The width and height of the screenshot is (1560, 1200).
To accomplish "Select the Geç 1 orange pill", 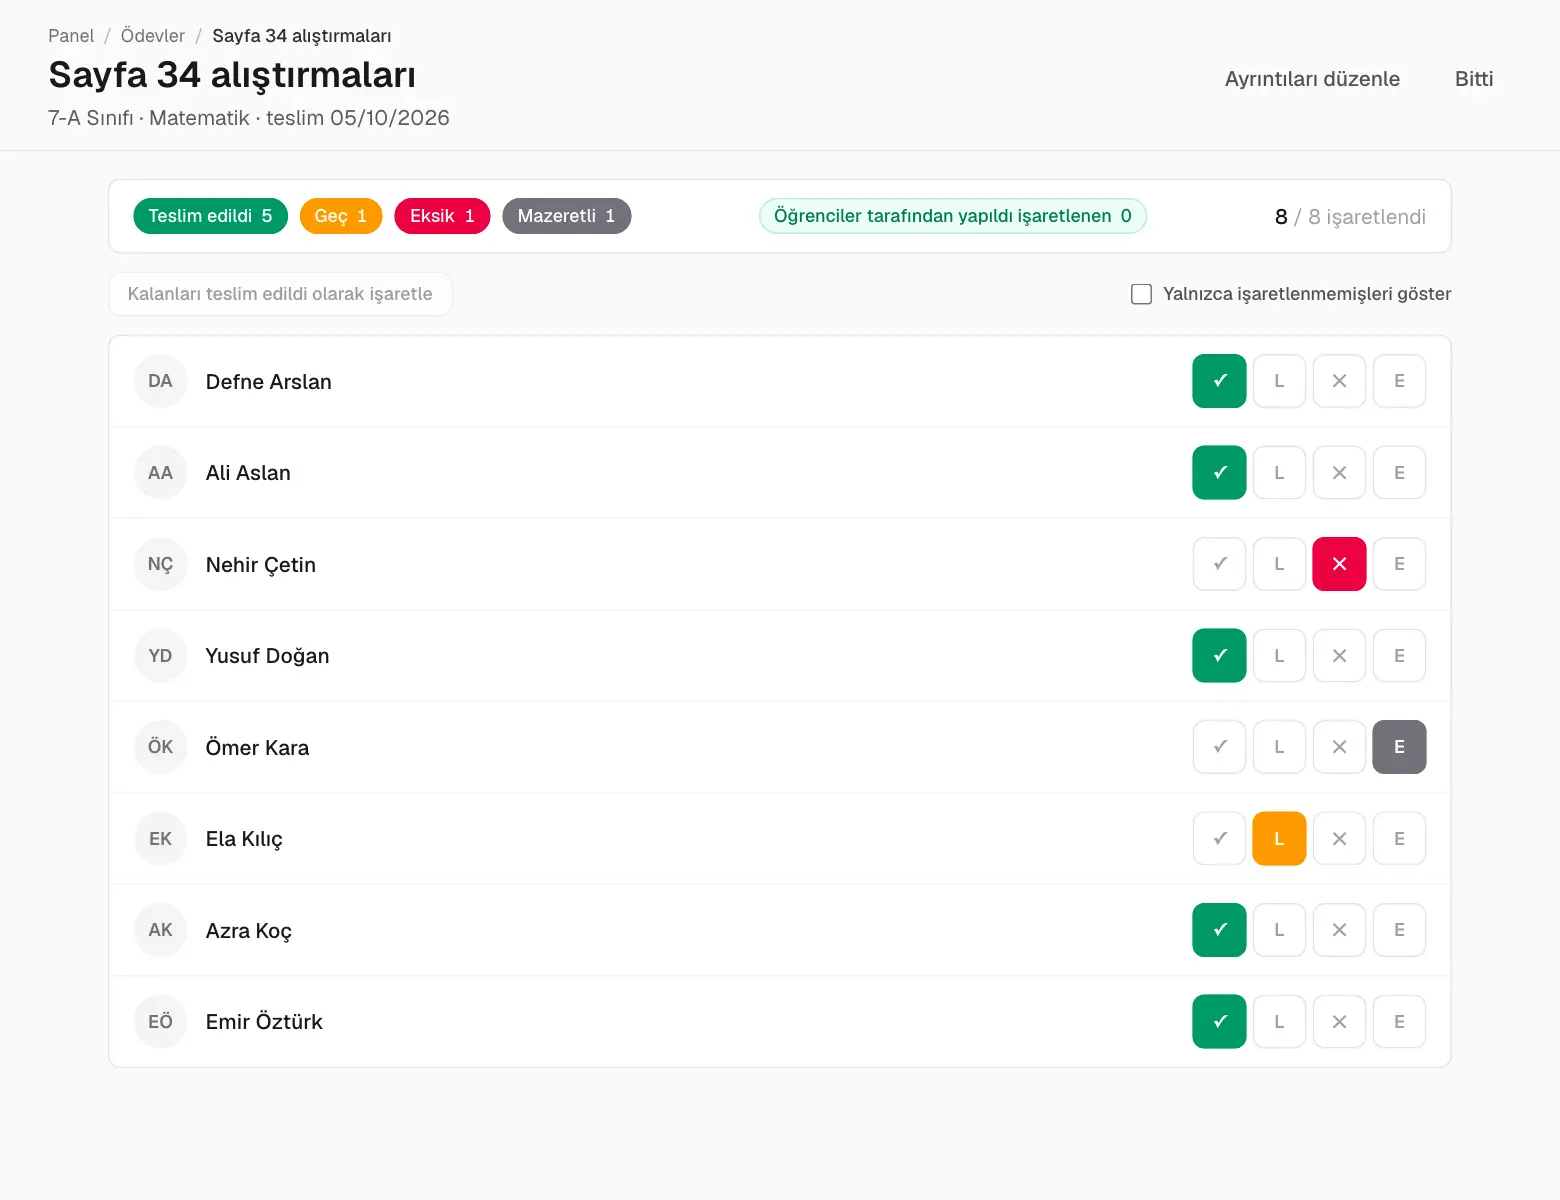I will (341, 216).
